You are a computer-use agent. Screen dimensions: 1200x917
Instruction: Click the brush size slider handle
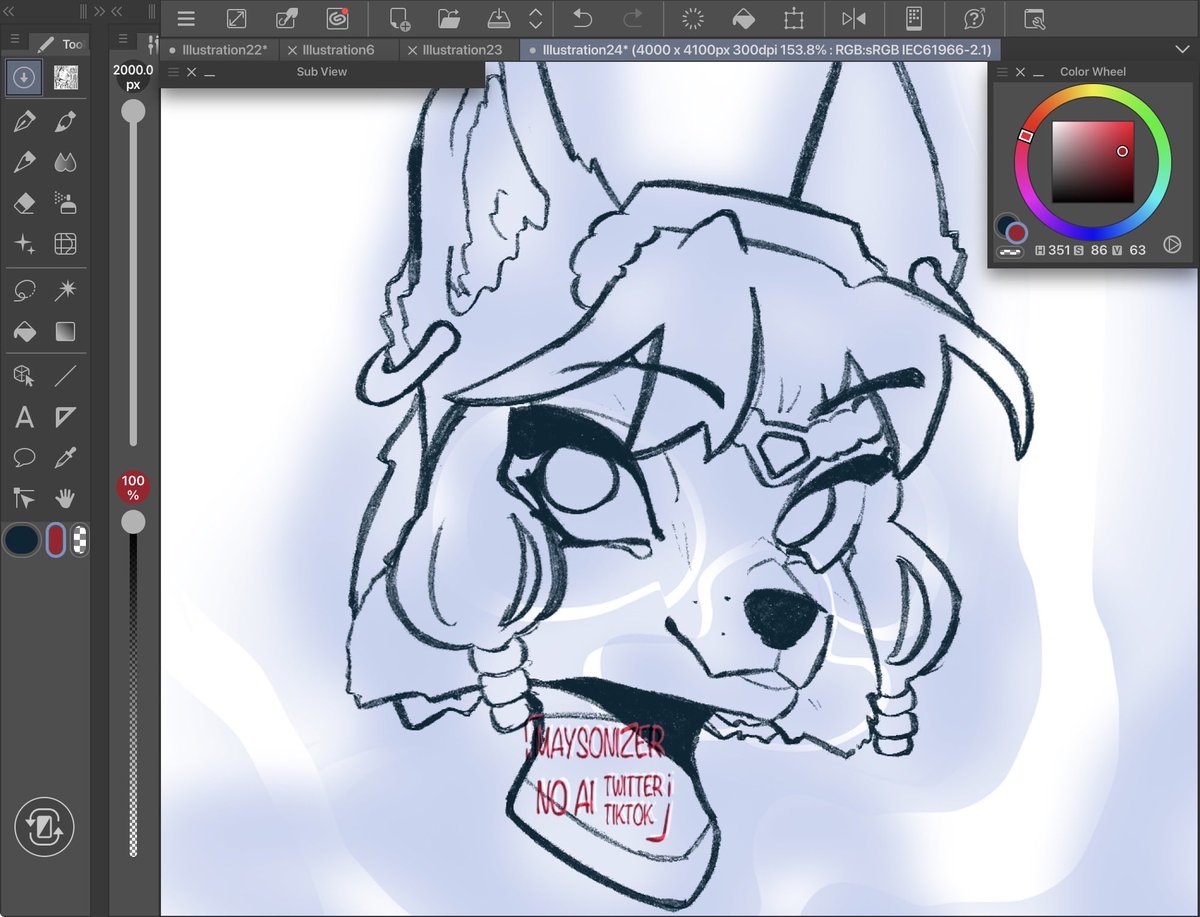pos(133,112)
